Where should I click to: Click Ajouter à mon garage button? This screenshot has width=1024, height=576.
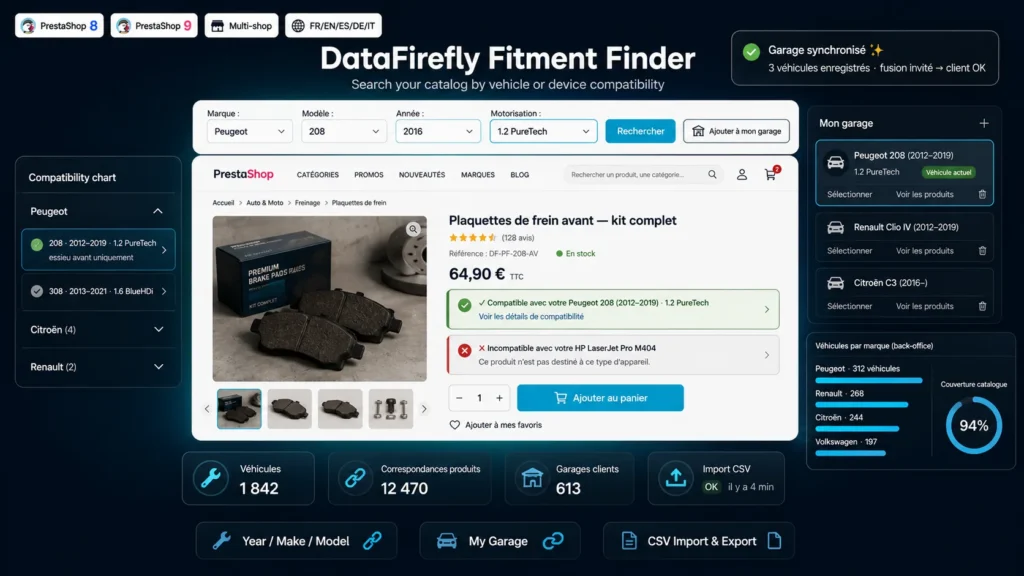click(736, 131)
